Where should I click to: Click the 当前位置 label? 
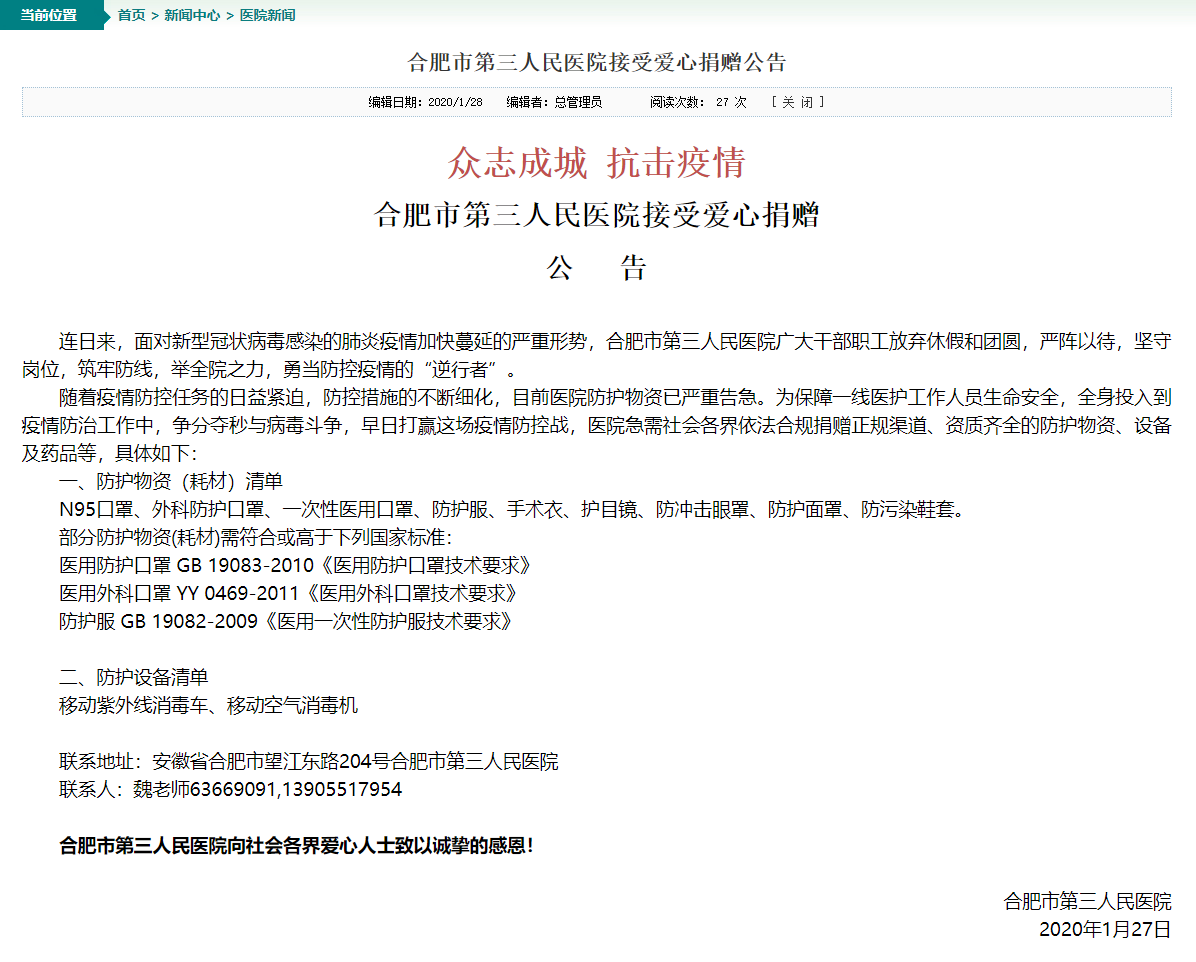coord(48,15)
